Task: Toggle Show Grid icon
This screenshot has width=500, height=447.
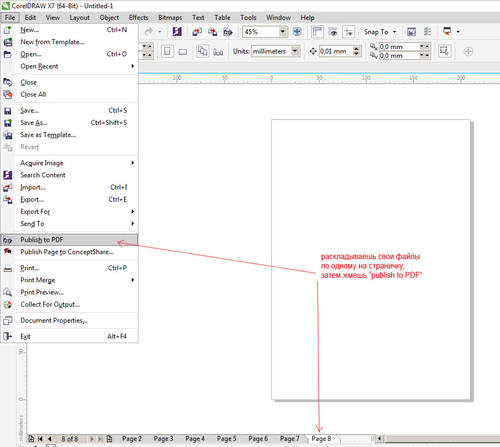Action: pyautogui.click(x=333, y=32)
